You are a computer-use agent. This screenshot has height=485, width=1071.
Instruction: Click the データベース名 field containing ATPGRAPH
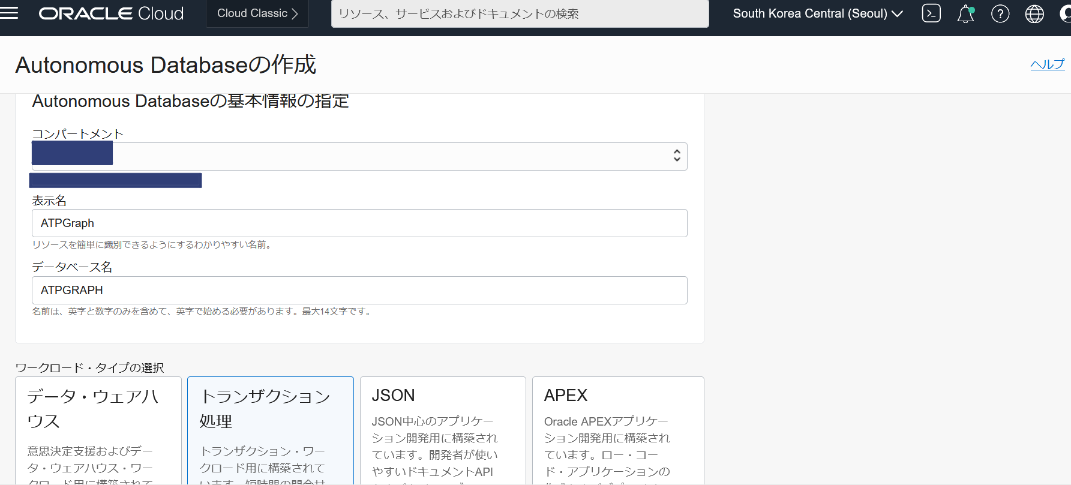[x=360, y=290]
